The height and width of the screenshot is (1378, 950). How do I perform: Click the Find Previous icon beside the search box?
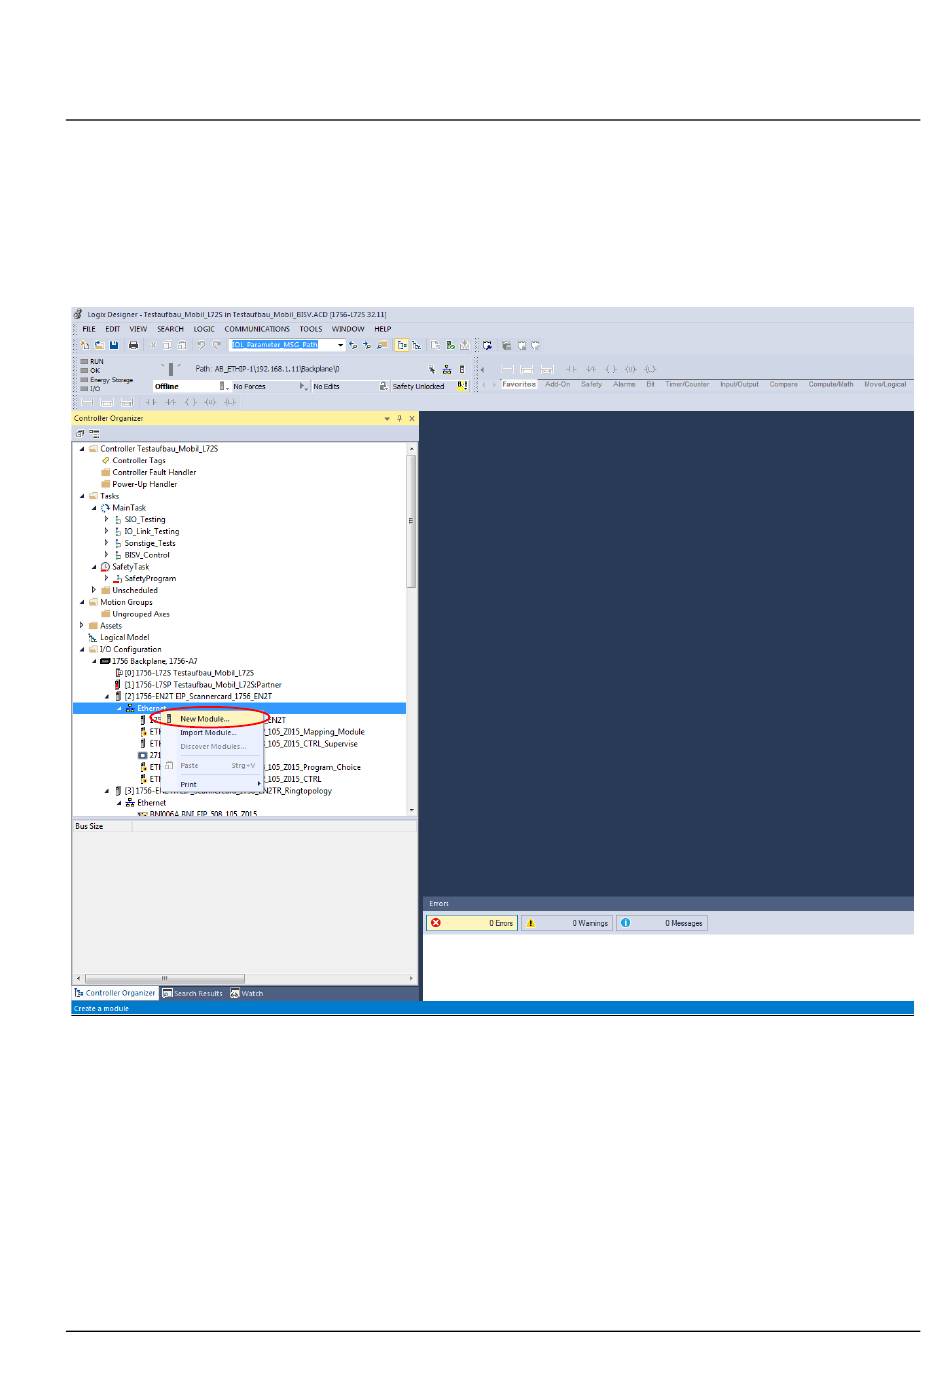tap(353, 345)
